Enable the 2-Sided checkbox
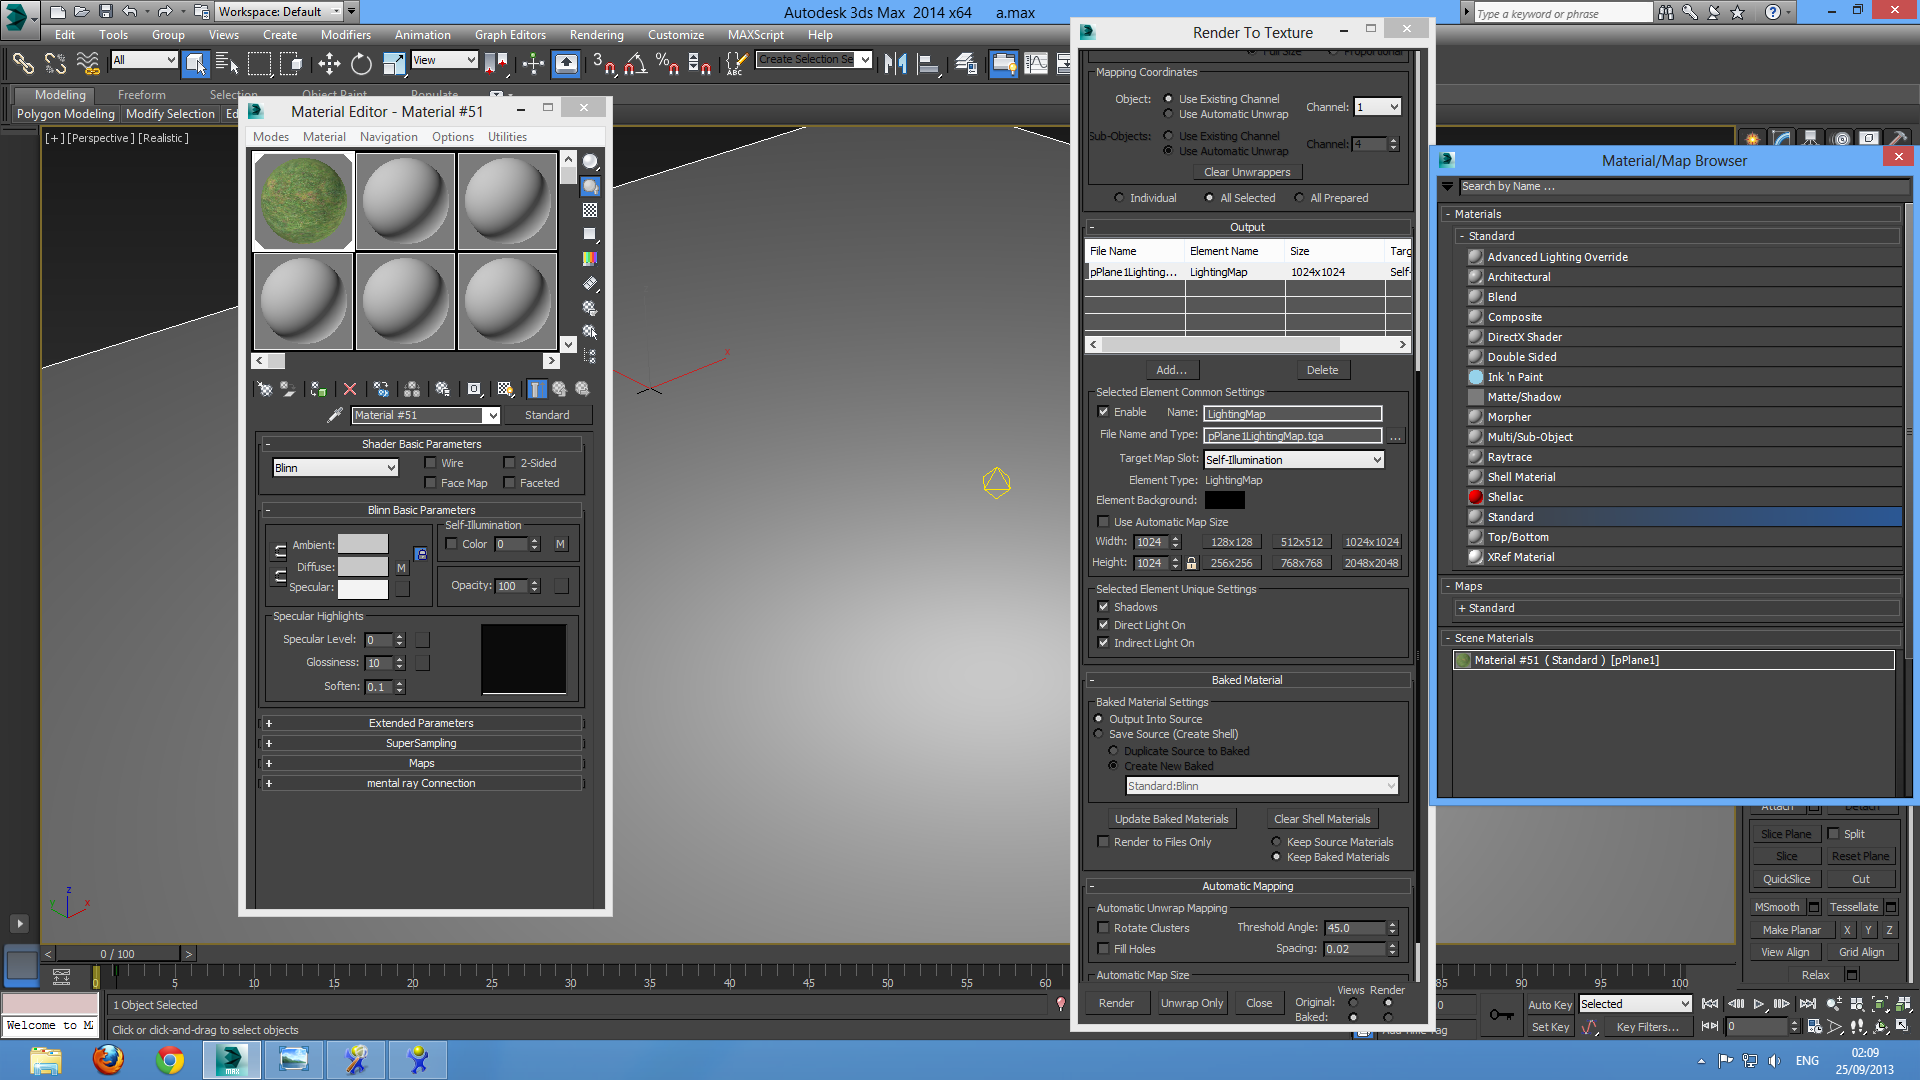1920x1080 pixels. [509, 463]
